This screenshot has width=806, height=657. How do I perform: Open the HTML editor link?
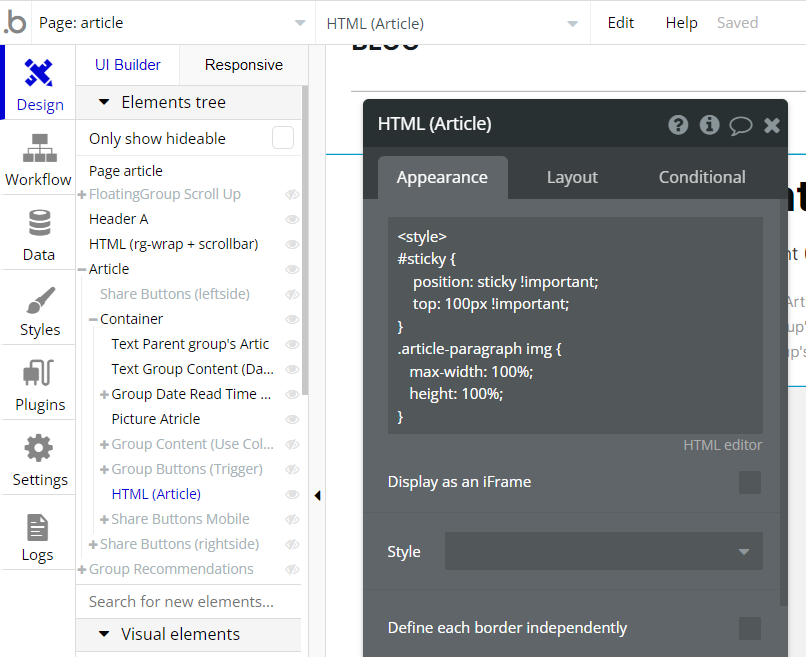(x=722, y=445)
